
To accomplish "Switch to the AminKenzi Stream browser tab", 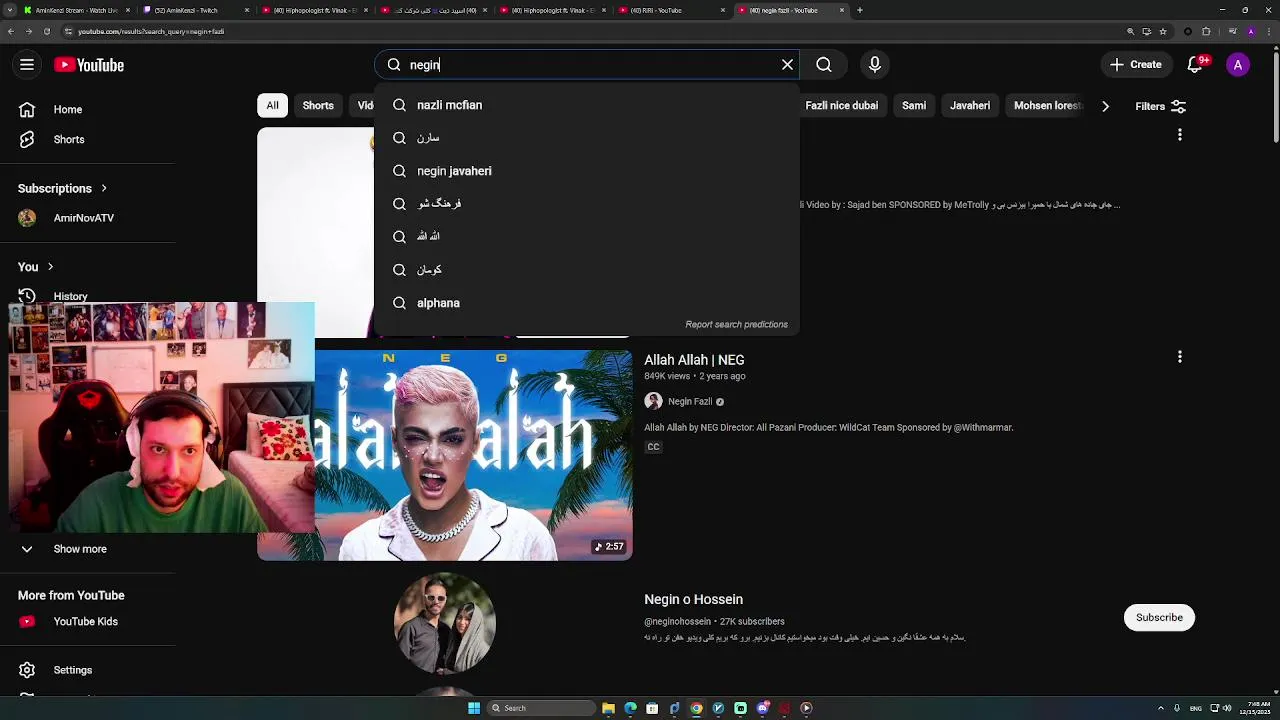I will [x=75, y=10].
